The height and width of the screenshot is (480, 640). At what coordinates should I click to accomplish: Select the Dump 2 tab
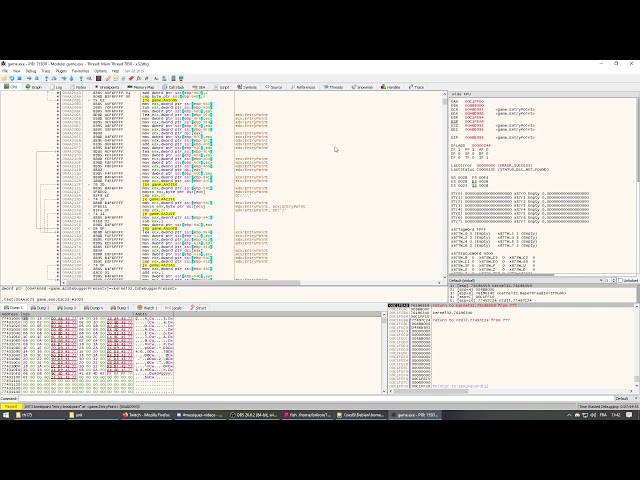(x=40, y=308)
